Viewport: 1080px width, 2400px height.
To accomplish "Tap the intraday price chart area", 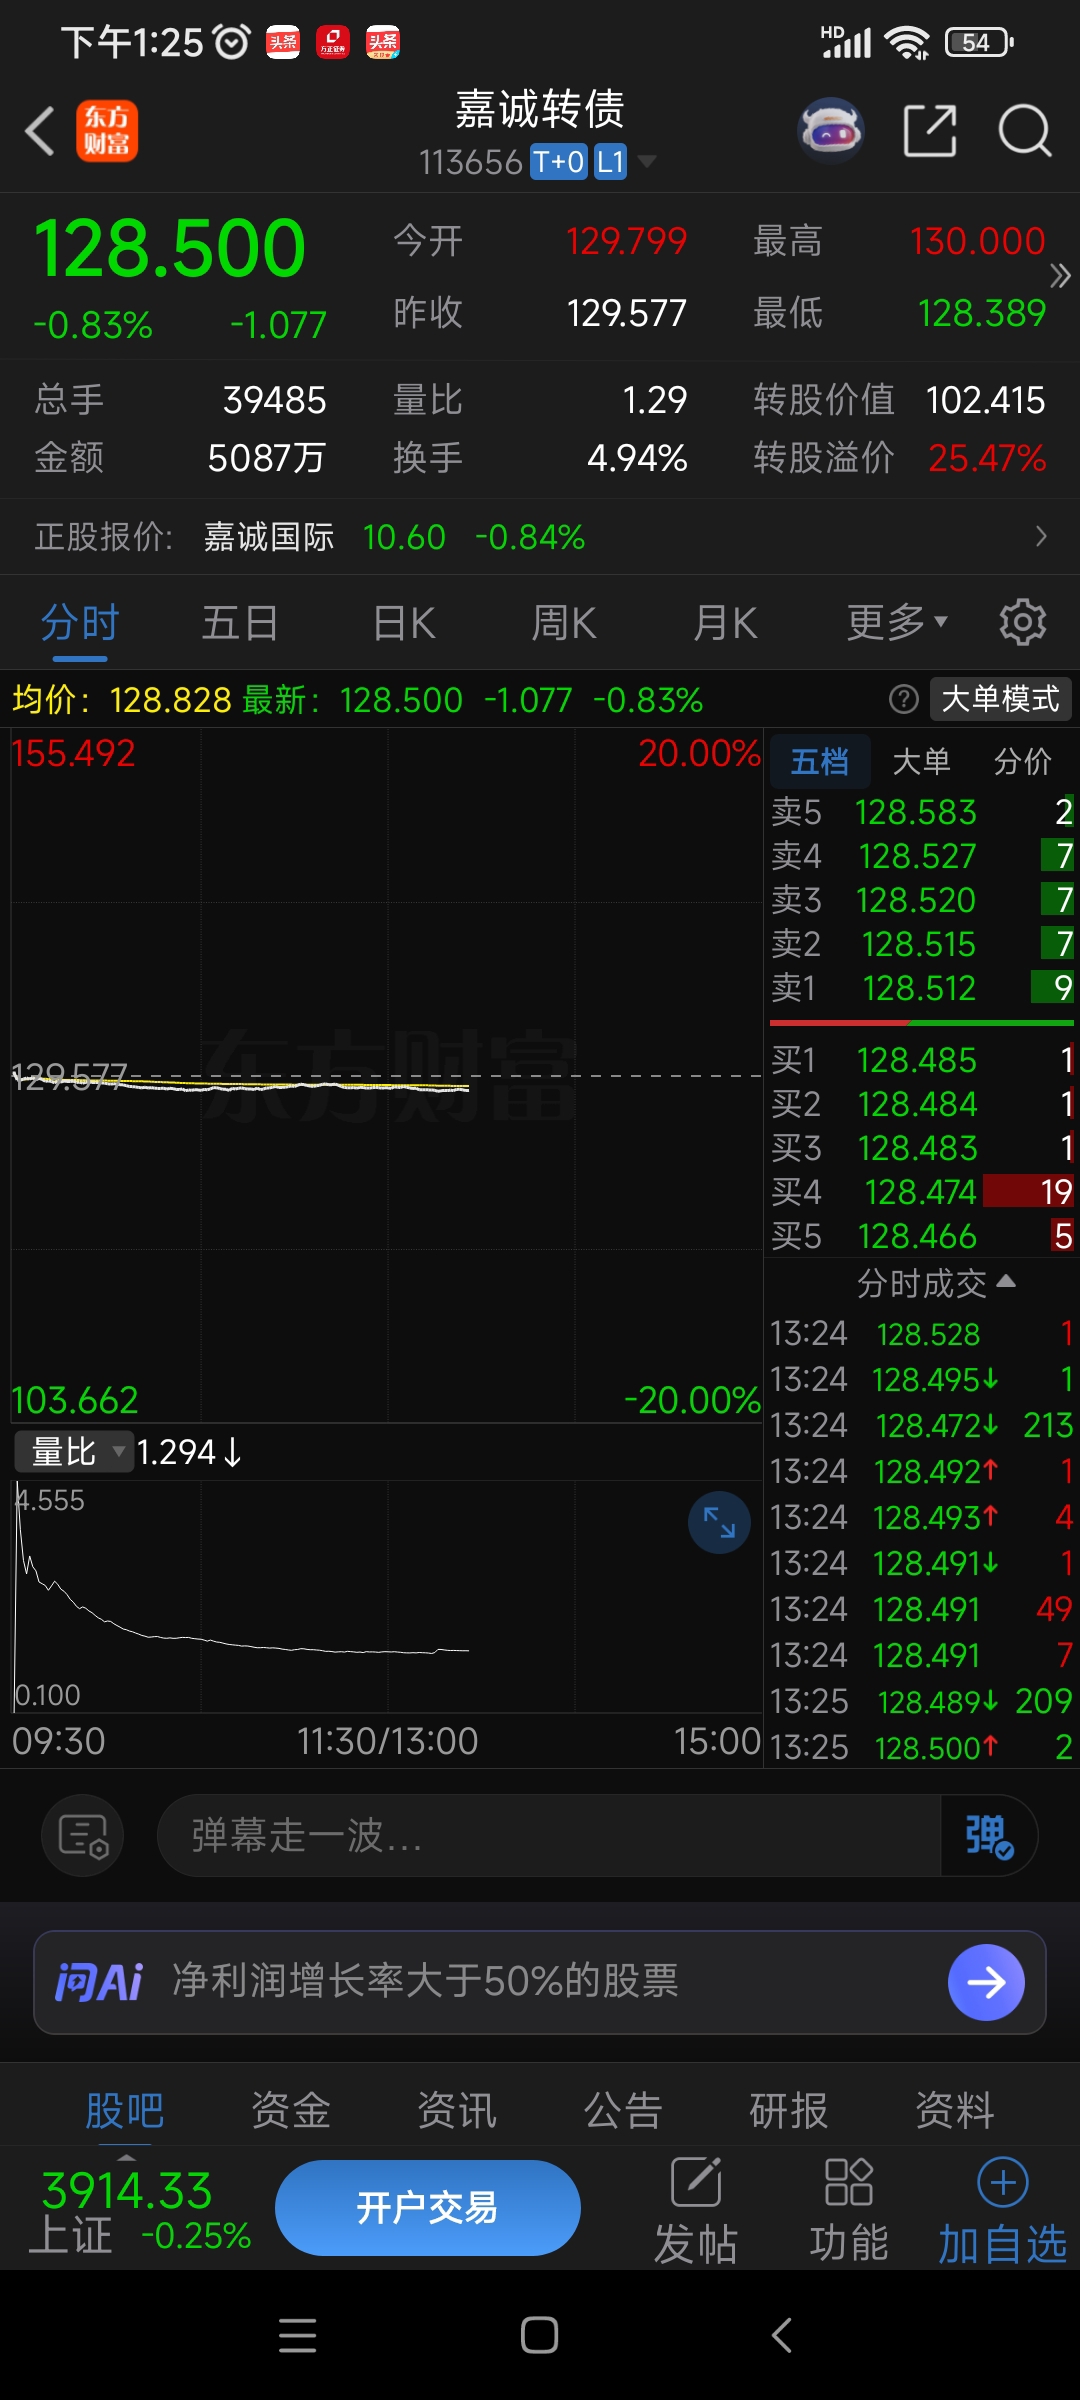I will click(386, 1075).
